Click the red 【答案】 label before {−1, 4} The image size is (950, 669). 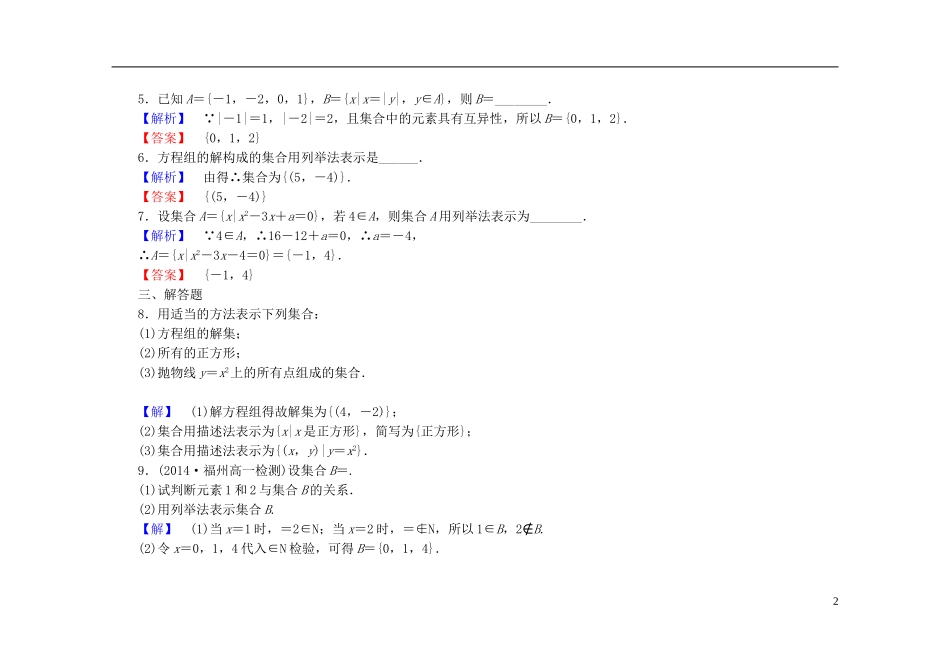(164, 275)
